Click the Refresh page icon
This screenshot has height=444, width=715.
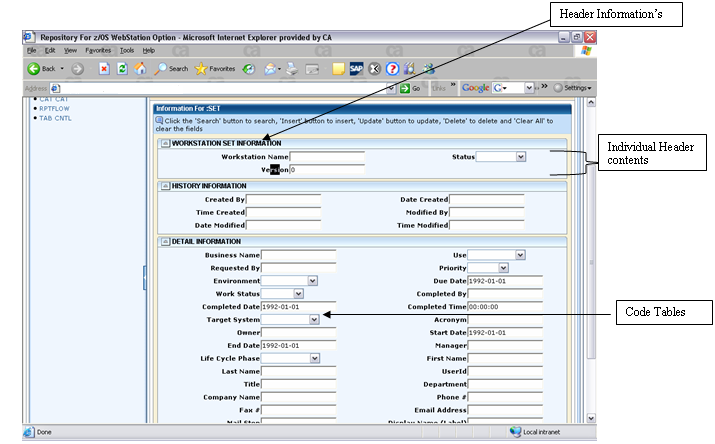[x=122, y=69]
